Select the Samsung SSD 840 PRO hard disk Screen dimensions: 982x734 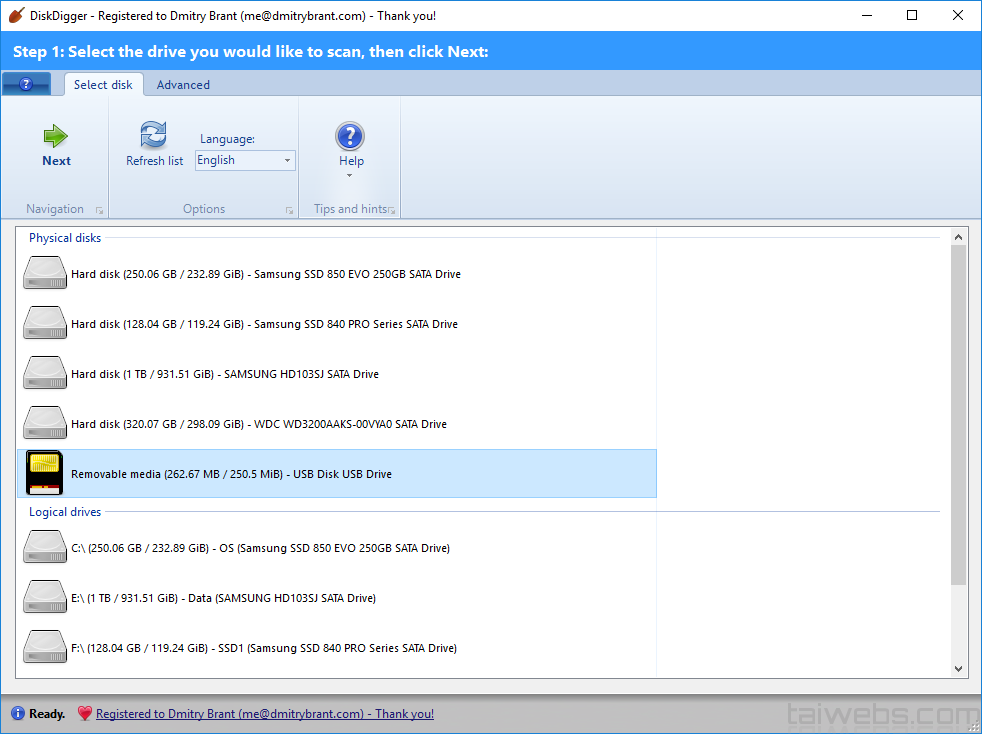264,324
